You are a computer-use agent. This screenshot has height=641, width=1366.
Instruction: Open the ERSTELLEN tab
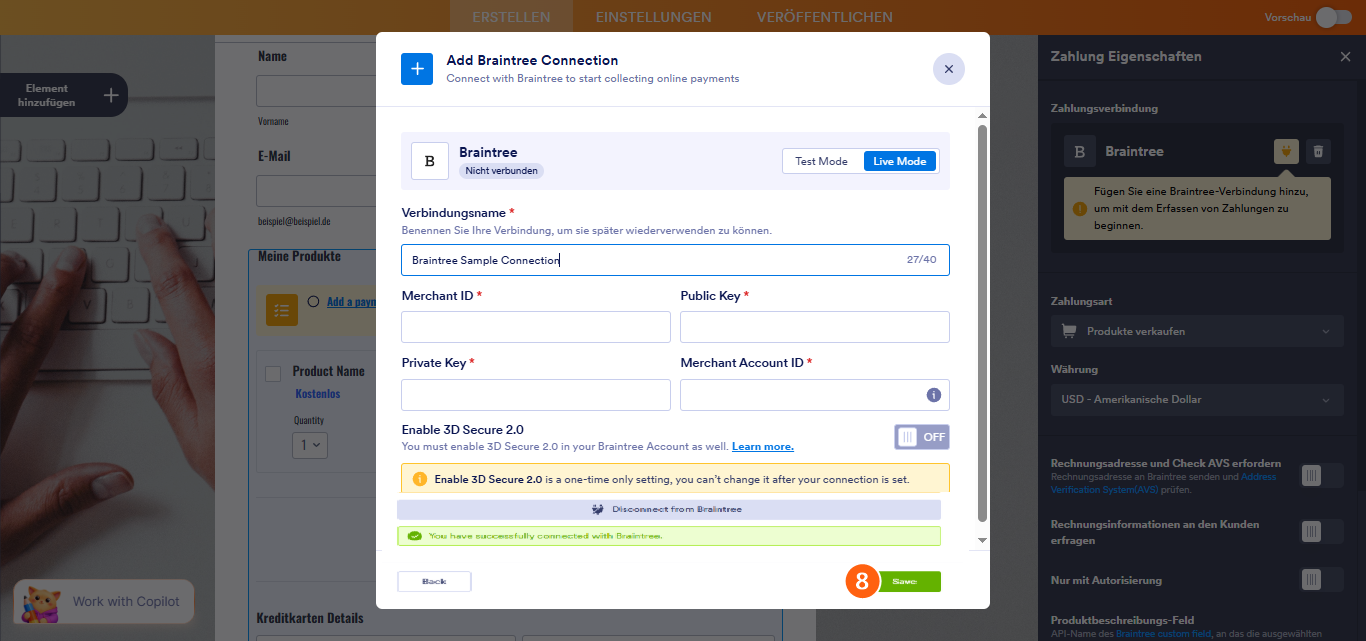click(511, 17)
